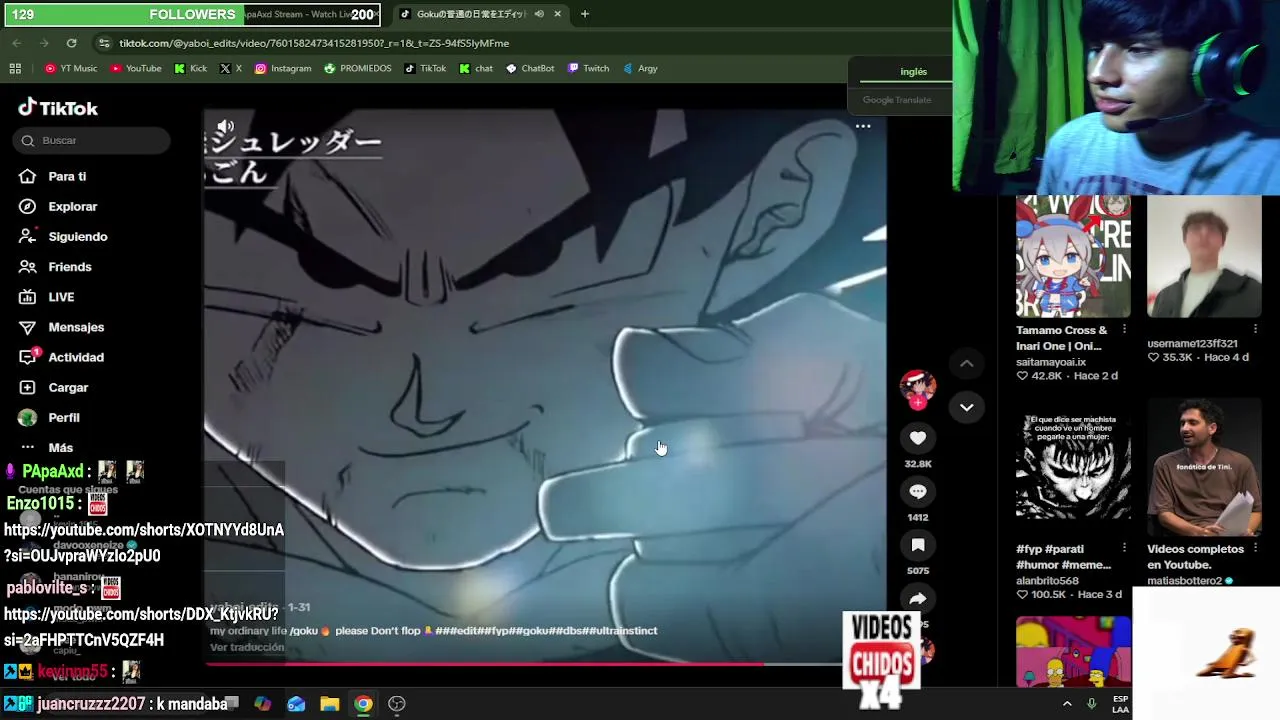The width and height of the screenshot is (1280, 720).
Task: Open Perfil in sidebar
Action: click(63, 417)
